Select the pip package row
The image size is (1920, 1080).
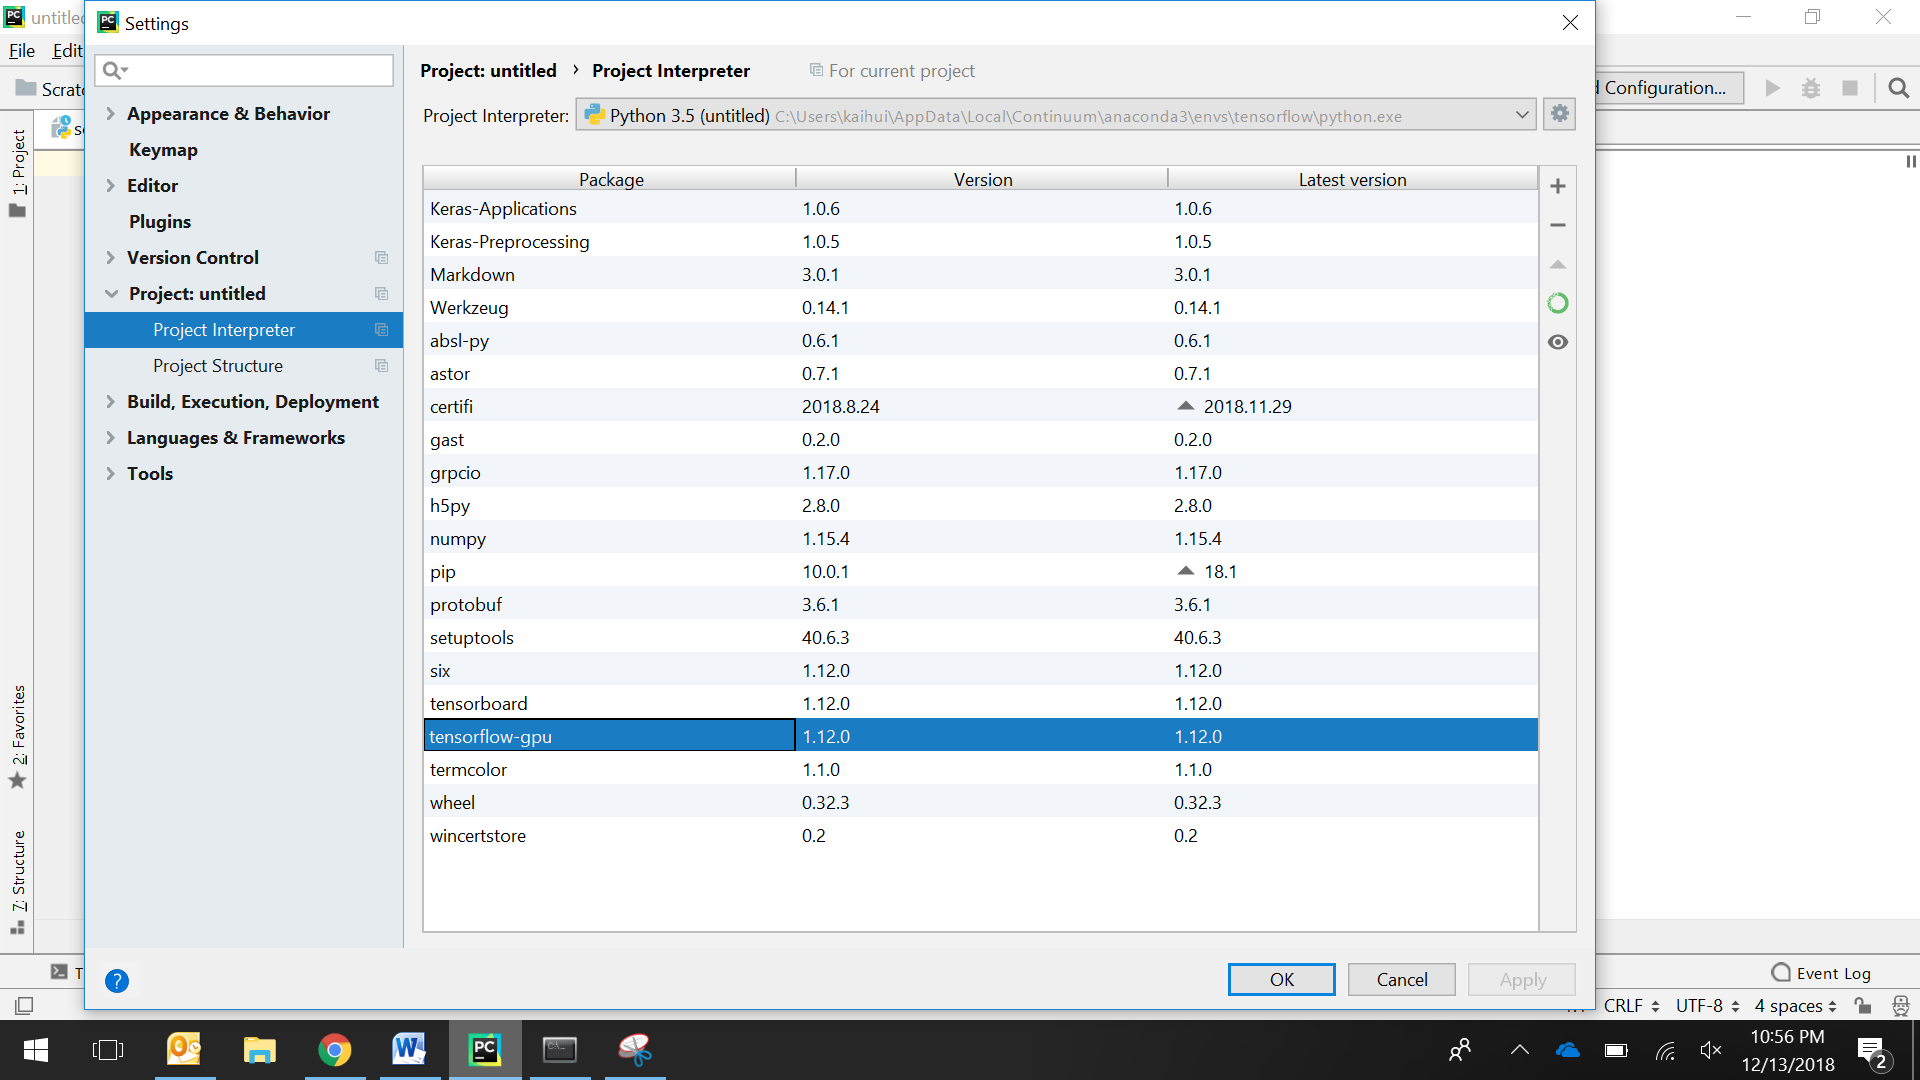pyautogui.click(x=980, y=572)
